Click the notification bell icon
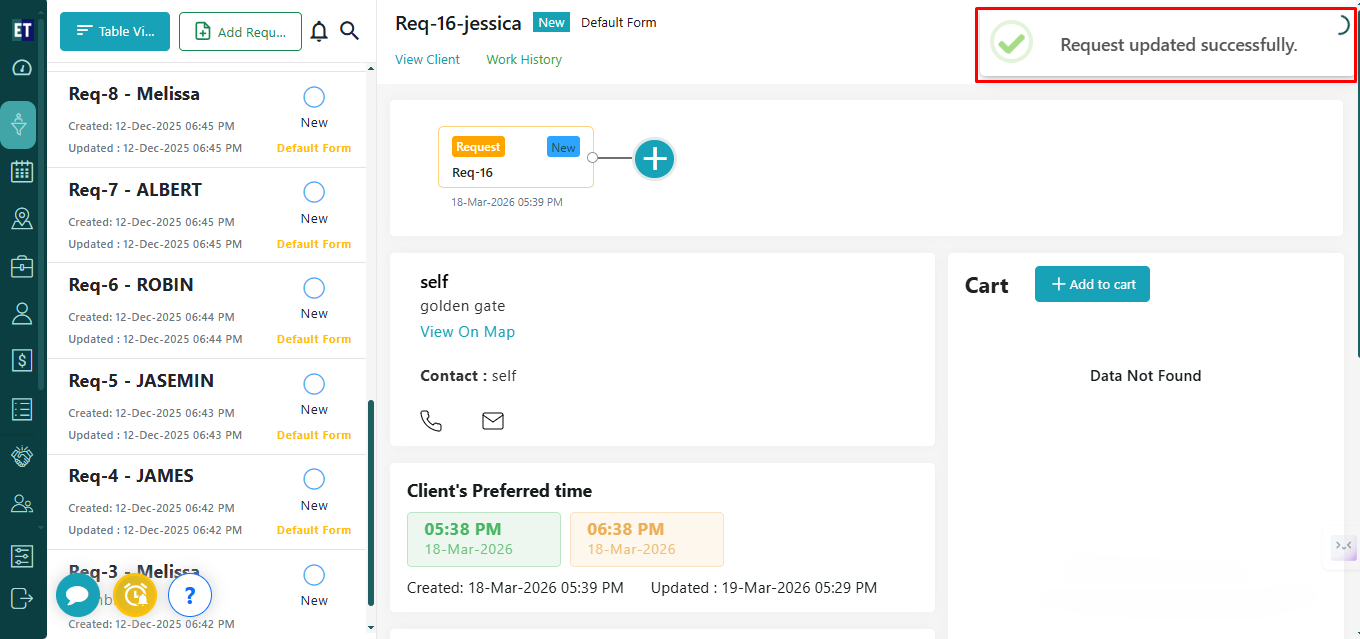 point(319,32)
